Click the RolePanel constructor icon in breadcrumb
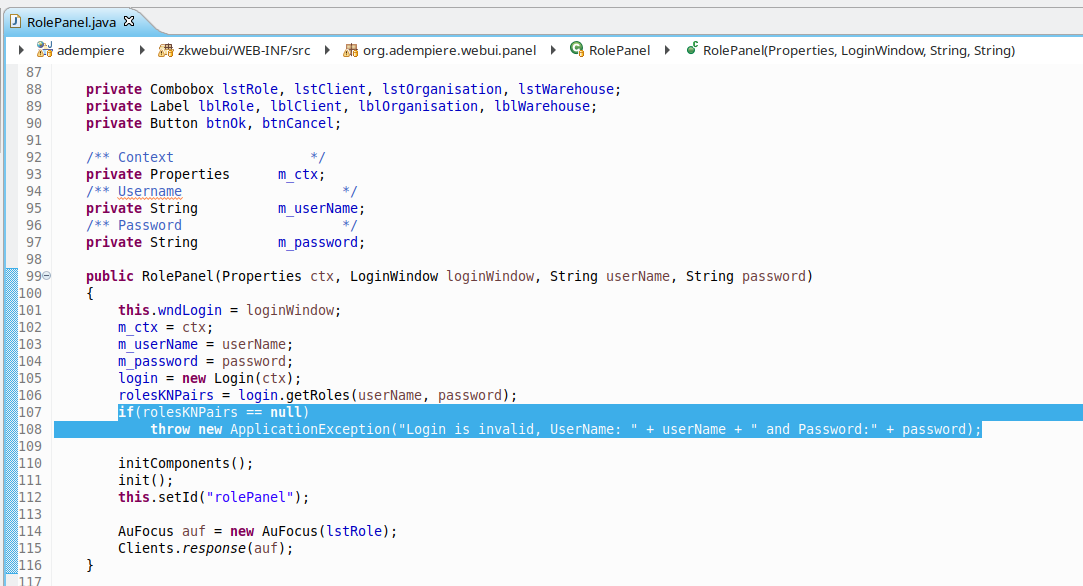 pos(691,49)
